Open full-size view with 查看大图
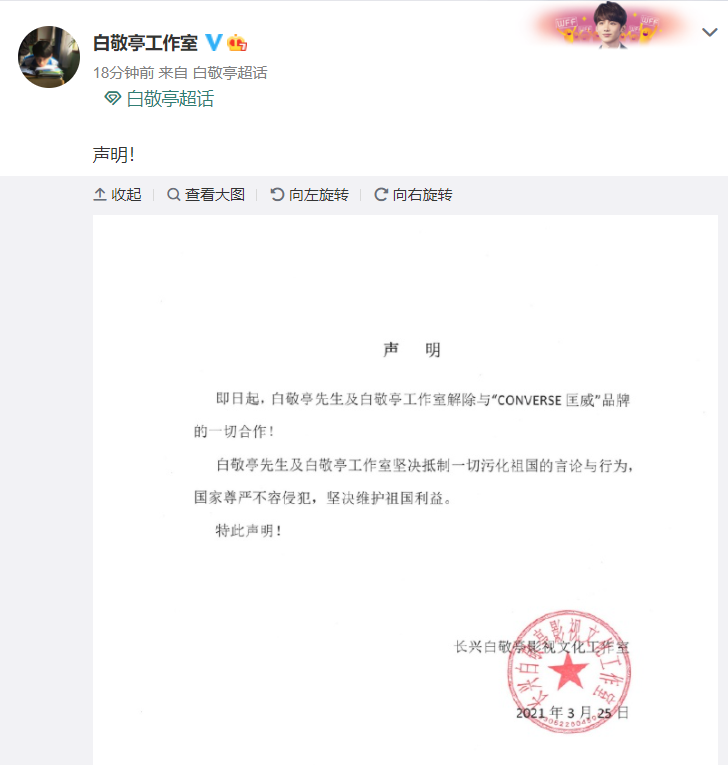728x765 pixels. coord(206,195)
